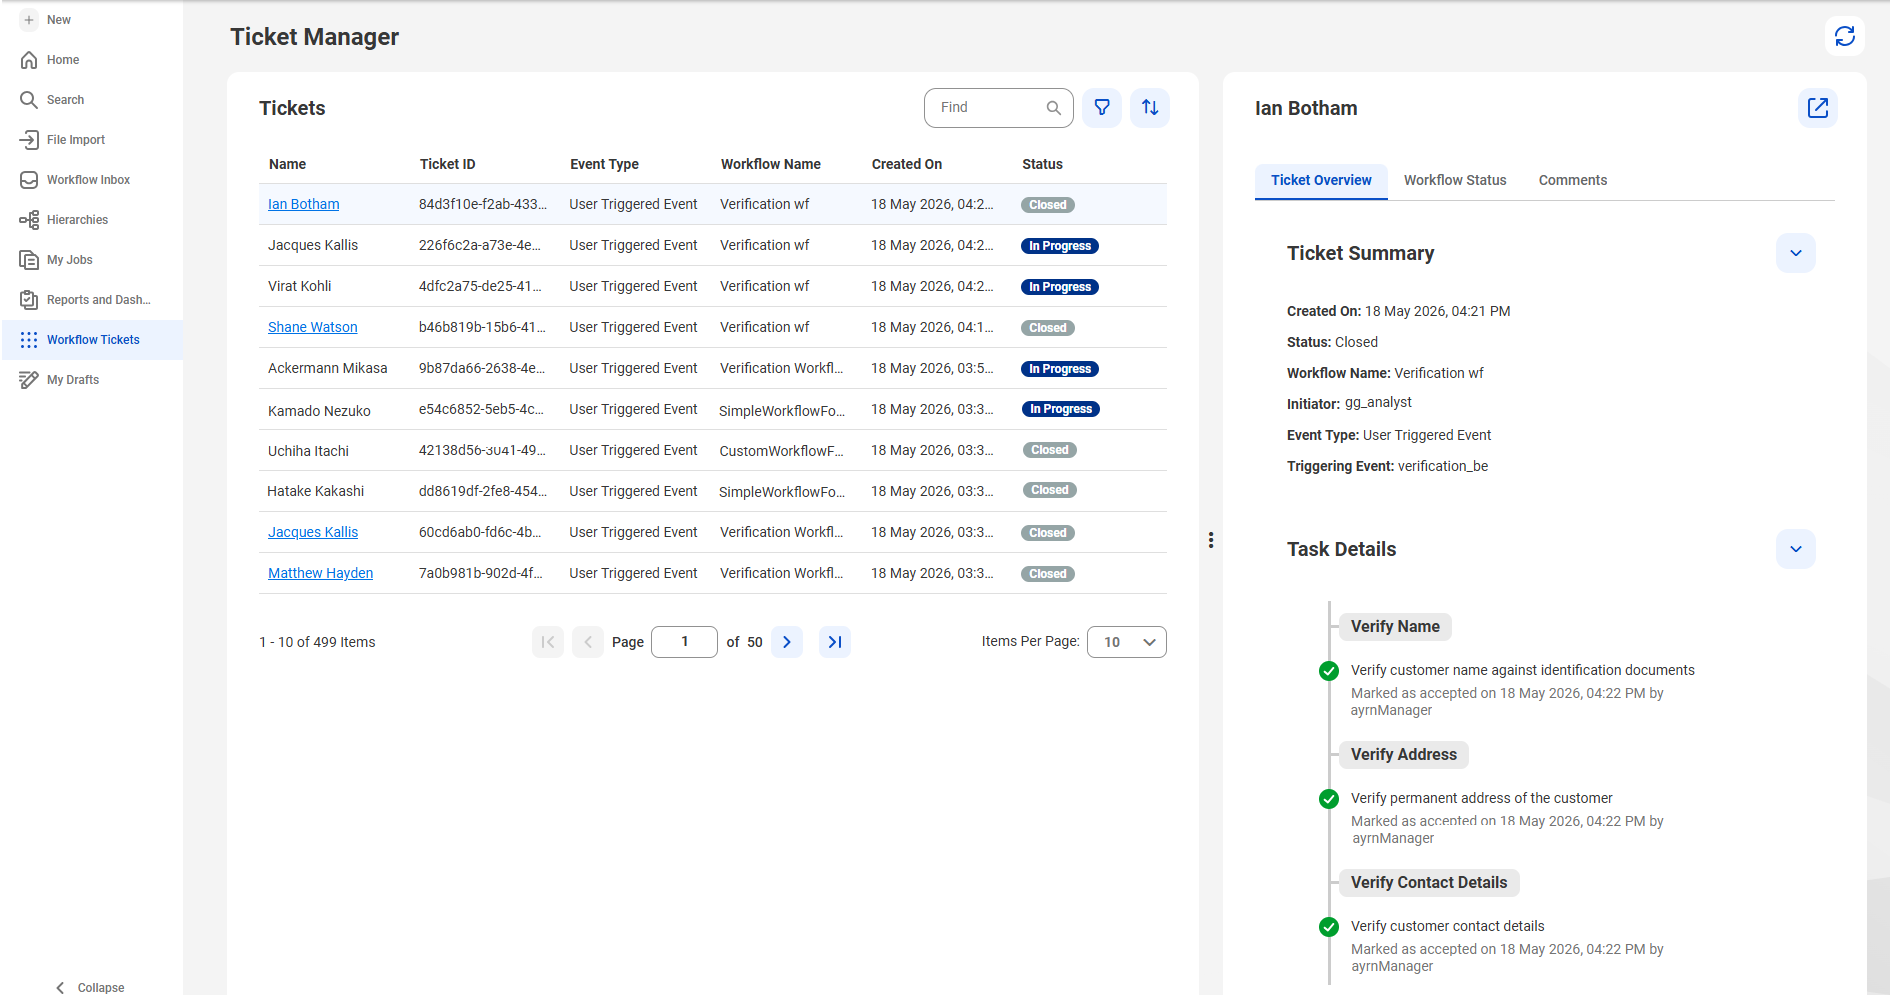Select the Virat Kohli ticket row
Viewport: 1890px width, 995px height.
tap(713, 286)
